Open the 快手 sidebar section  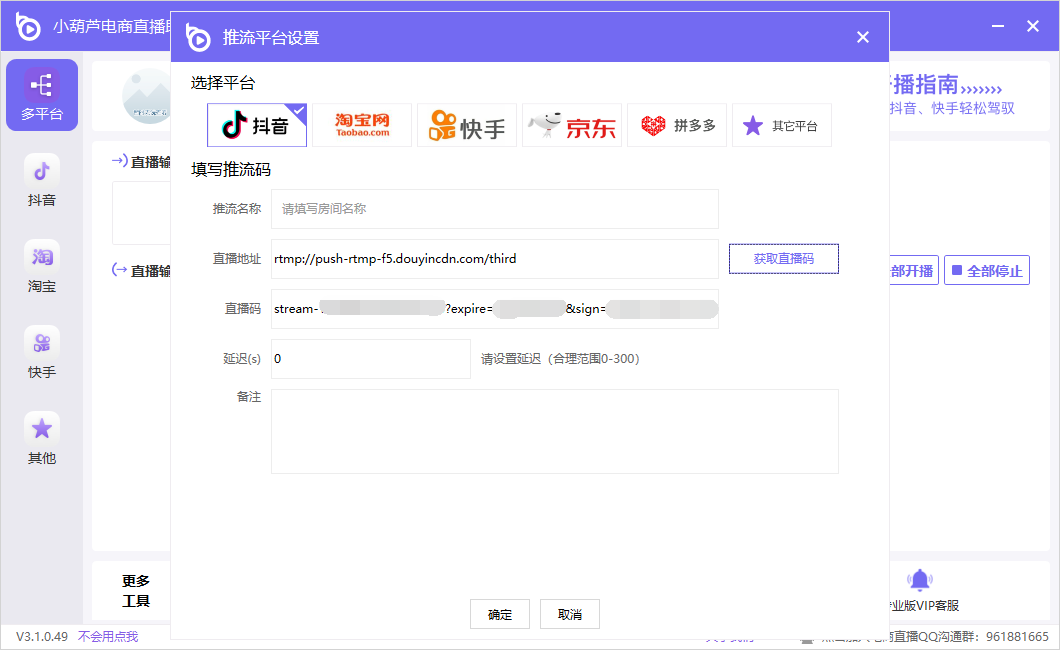(42, 353)
